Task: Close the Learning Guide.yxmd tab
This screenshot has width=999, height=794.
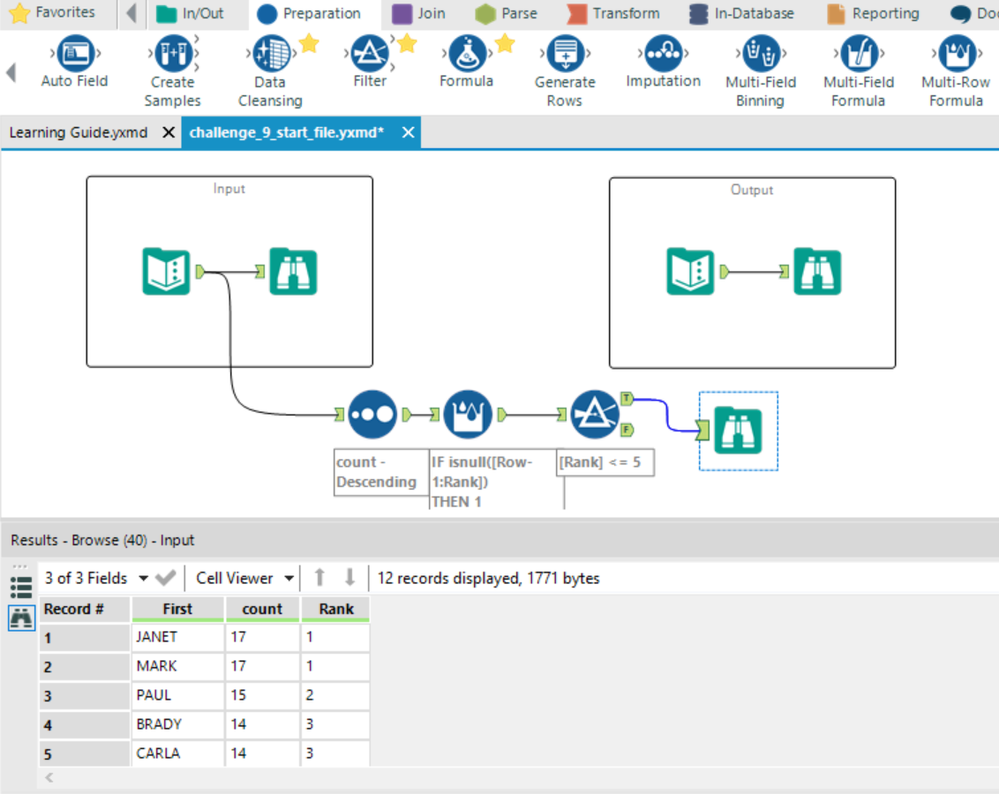Action: pos(168,133)
